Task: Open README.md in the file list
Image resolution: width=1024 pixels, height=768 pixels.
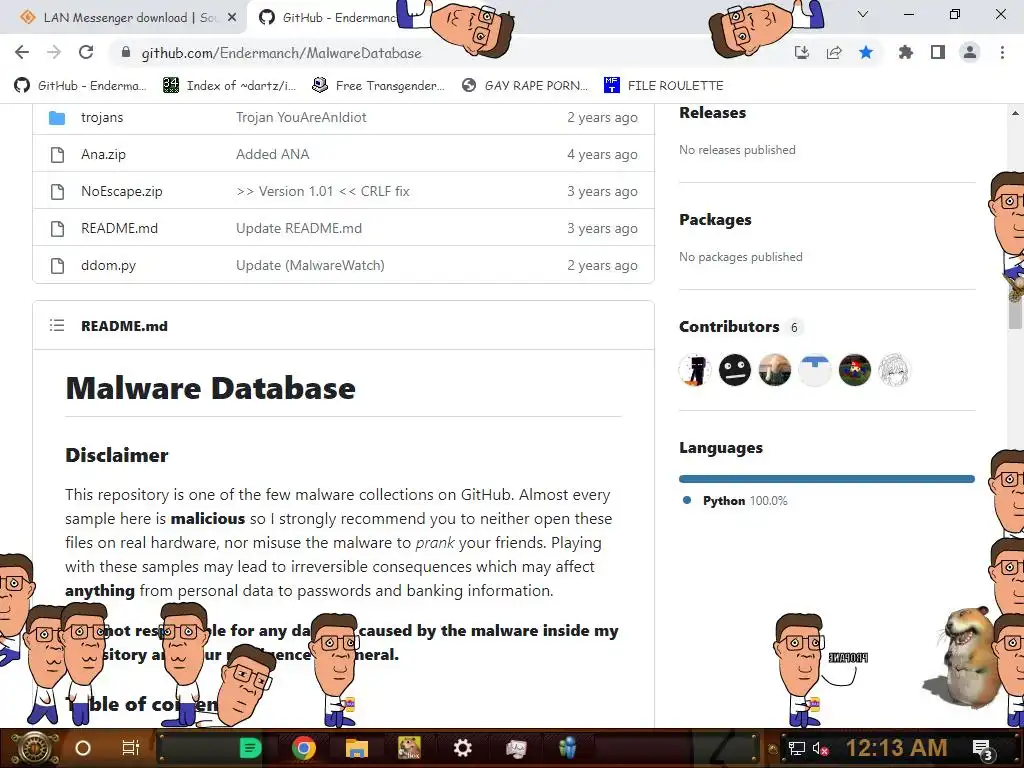Action: point(120,229)
